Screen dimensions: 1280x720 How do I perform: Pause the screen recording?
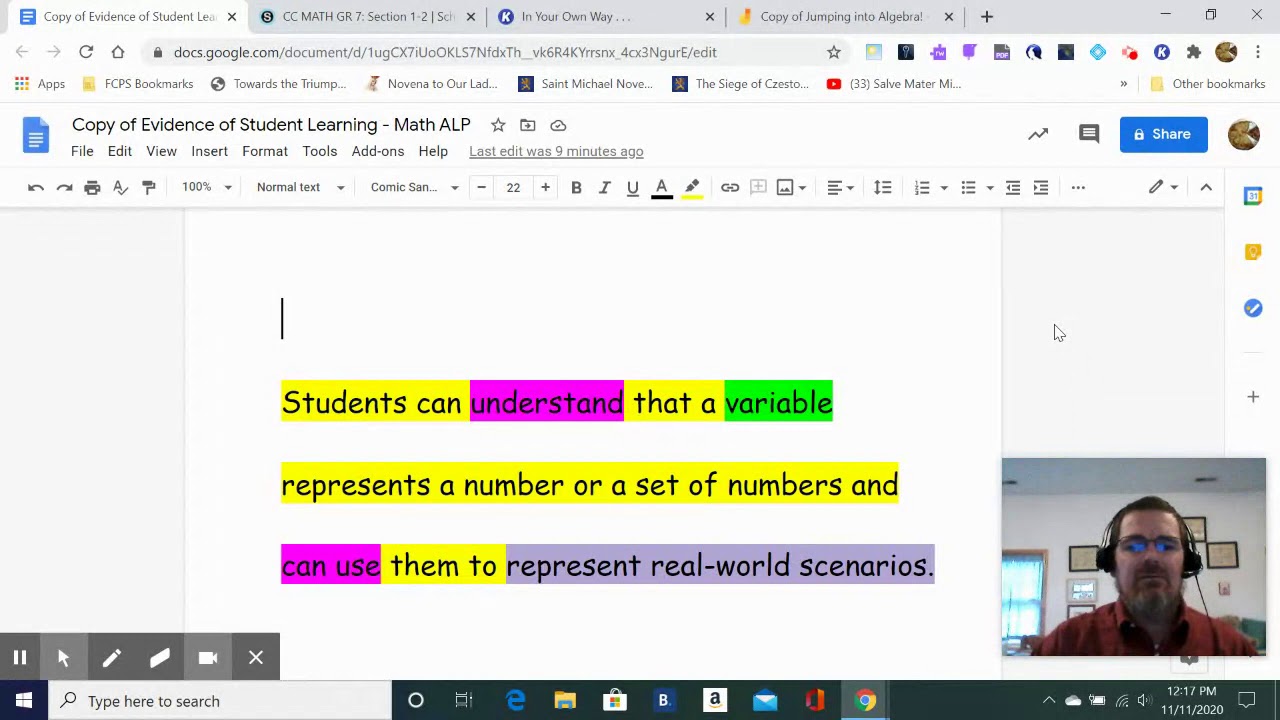pos(19,657)
